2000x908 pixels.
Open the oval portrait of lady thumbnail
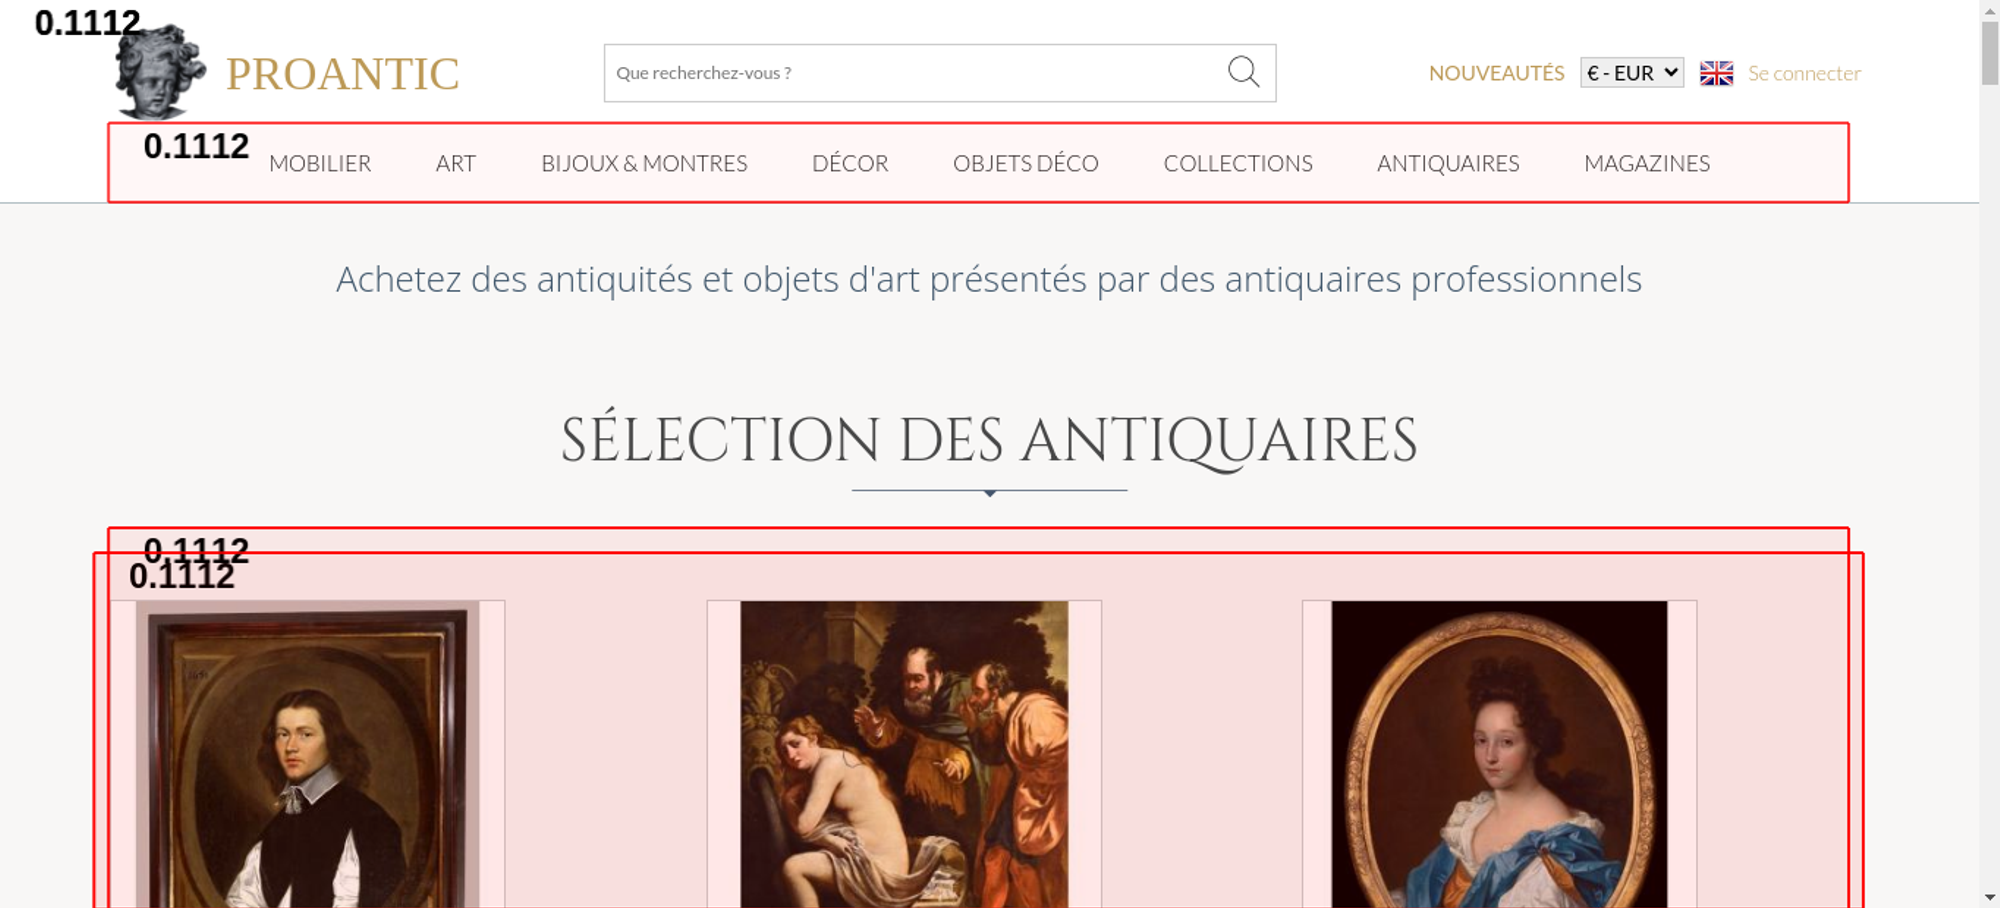click(x=1499, y=754)
